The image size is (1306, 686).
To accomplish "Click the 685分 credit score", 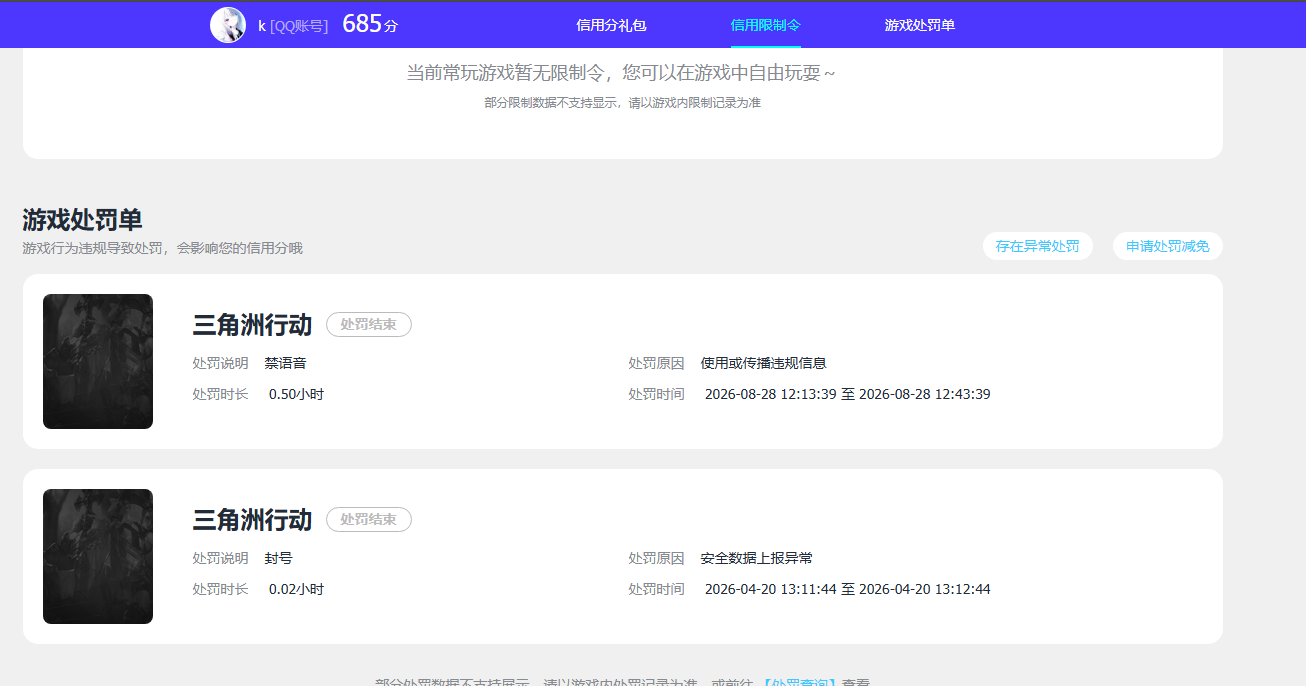I will pos(370,24).
